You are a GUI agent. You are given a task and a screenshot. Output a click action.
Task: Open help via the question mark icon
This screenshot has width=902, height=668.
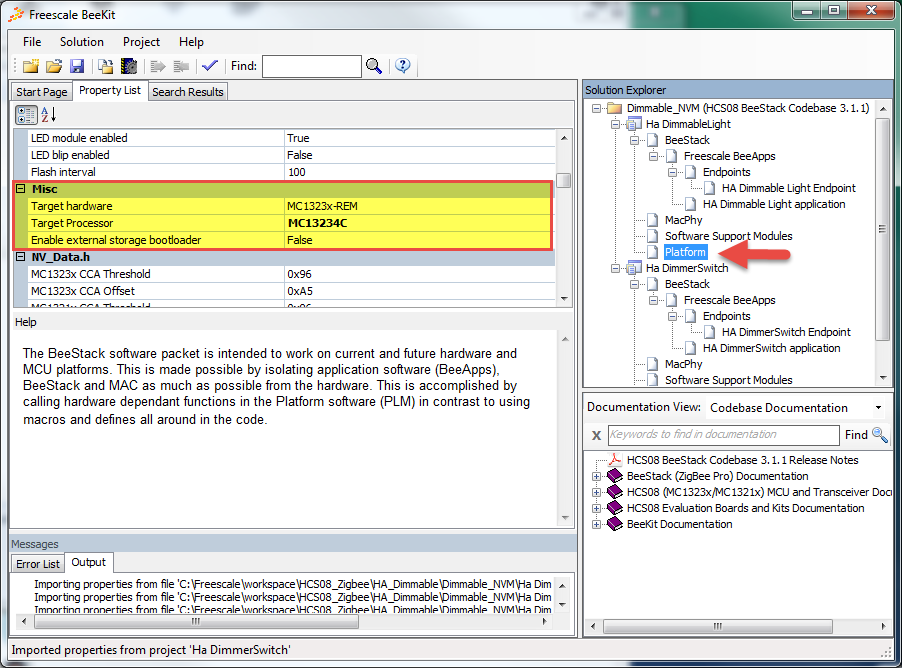(403, 66)
